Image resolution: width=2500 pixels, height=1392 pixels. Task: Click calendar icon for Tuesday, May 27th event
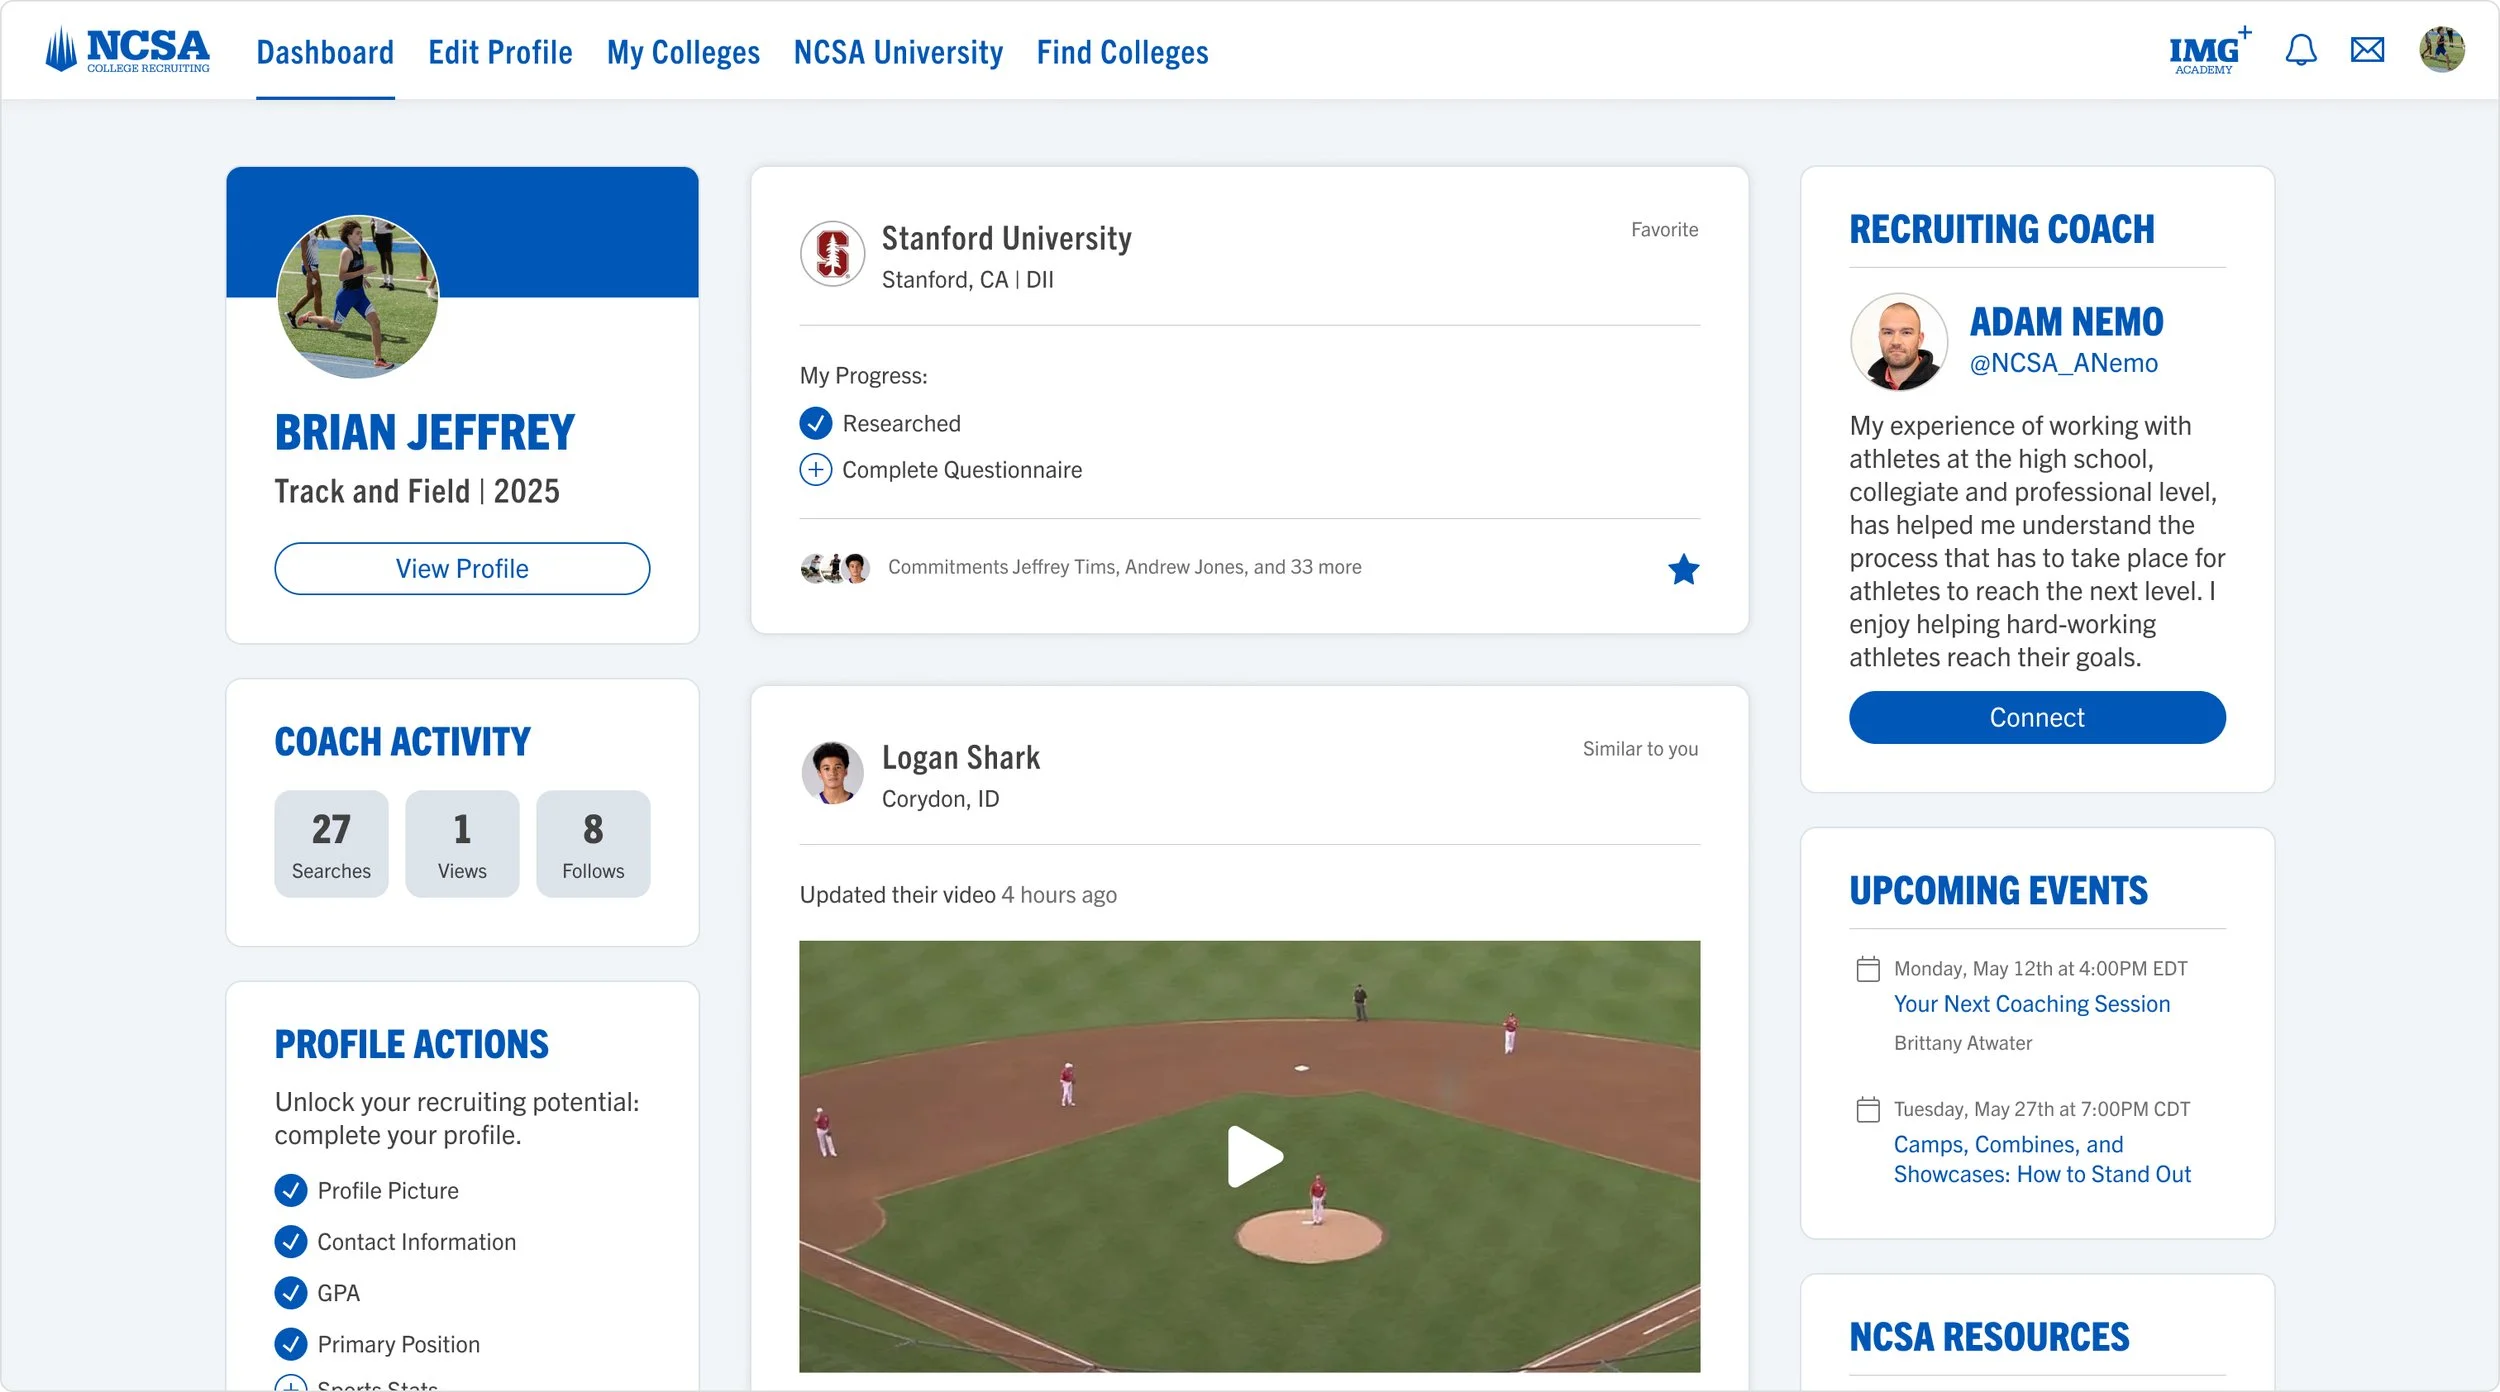click(1868, 1110)
